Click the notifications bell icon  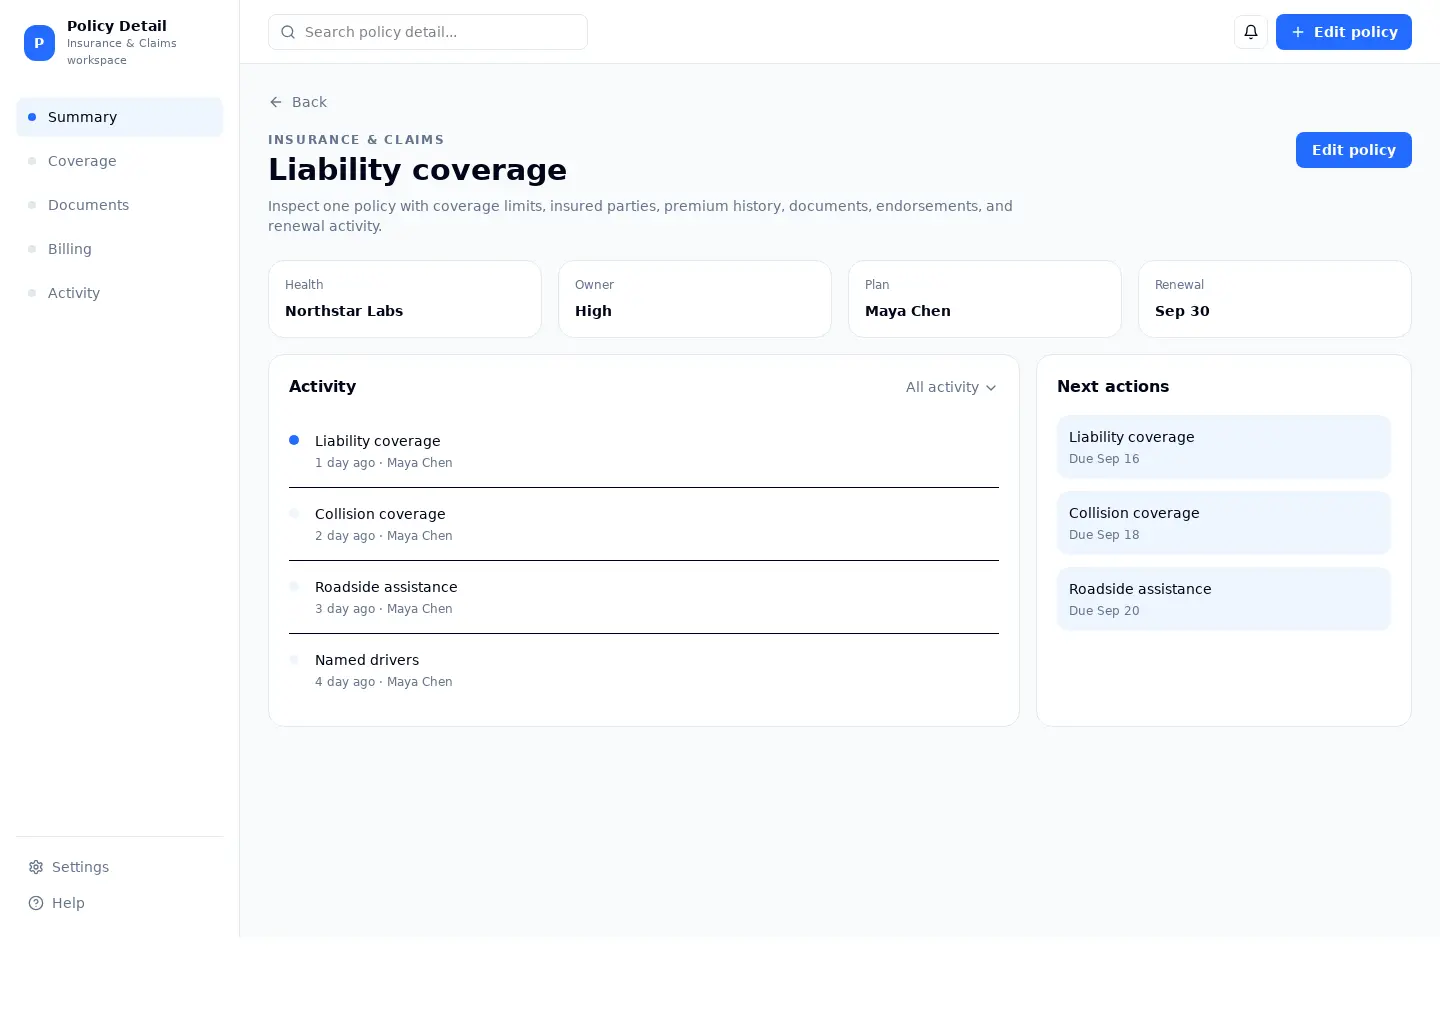coord(1251,32)
